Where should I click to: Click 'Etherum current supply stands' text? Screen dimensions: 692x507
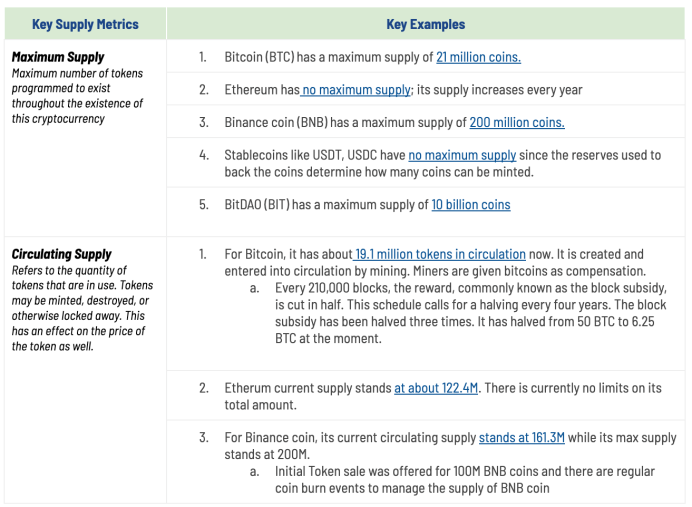(308, 388)
